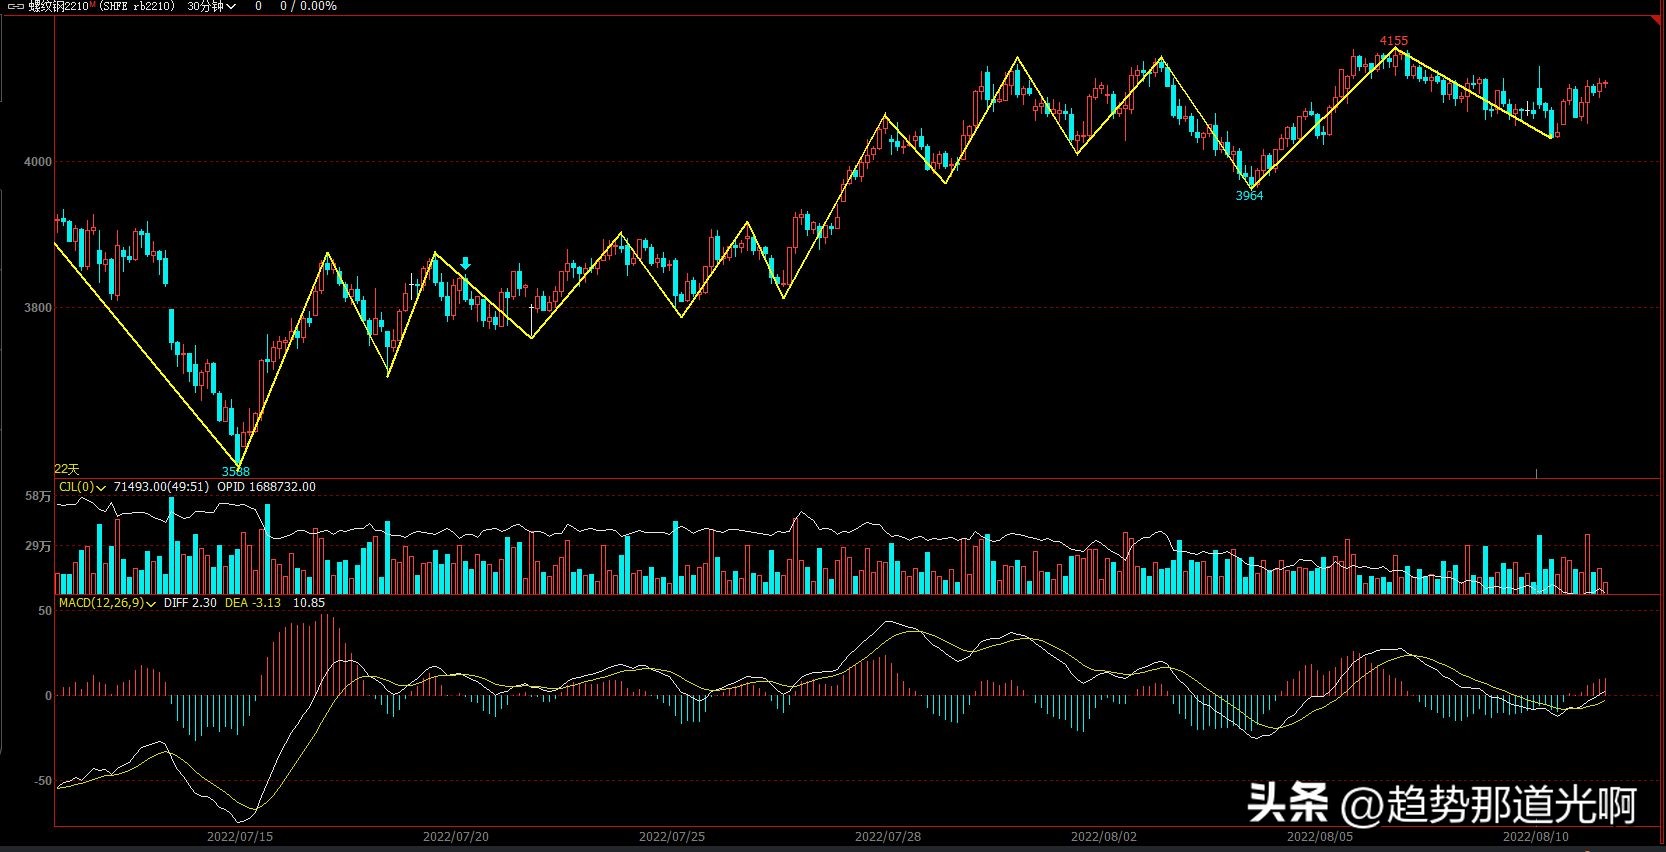The width and height of the screenshot is (1666, 852).
Task: Click the 22天 duration label
Action: [x=67, y=469]
